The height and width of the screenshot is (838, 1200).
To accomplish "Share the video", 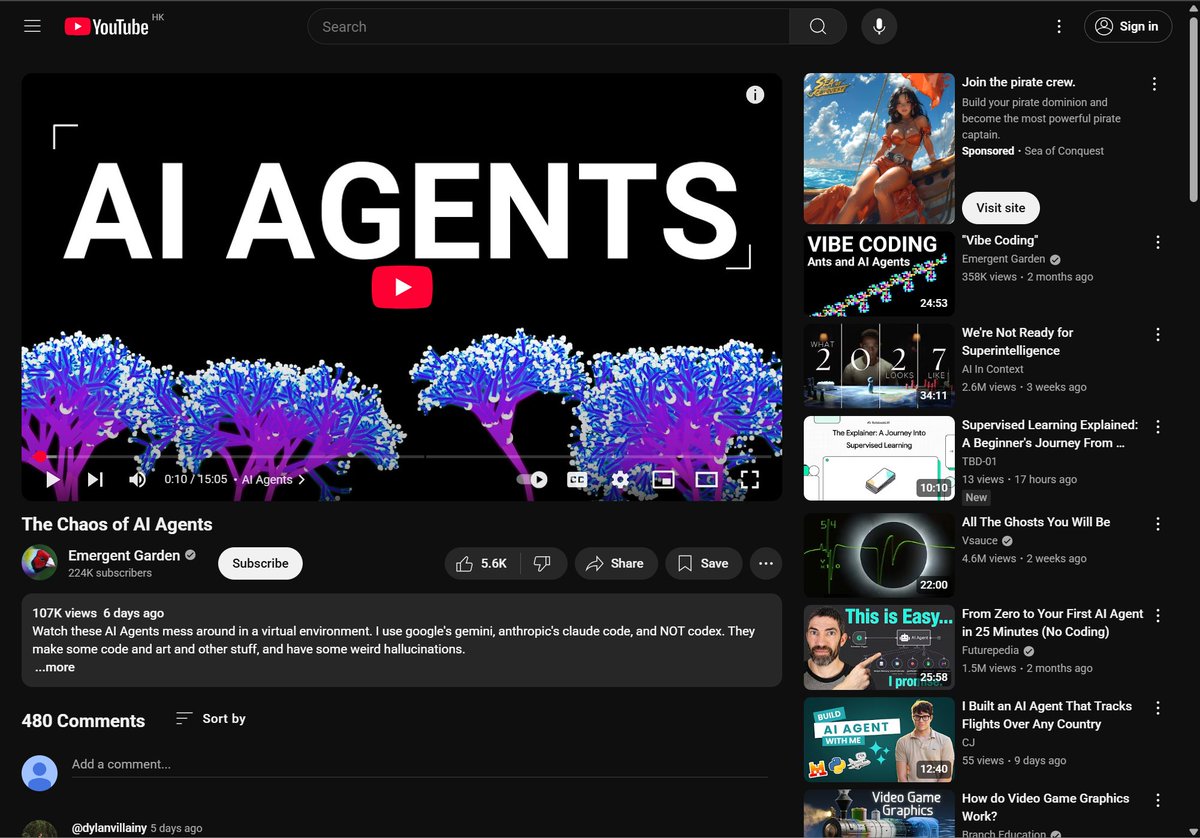I will (x=615, y=564).
